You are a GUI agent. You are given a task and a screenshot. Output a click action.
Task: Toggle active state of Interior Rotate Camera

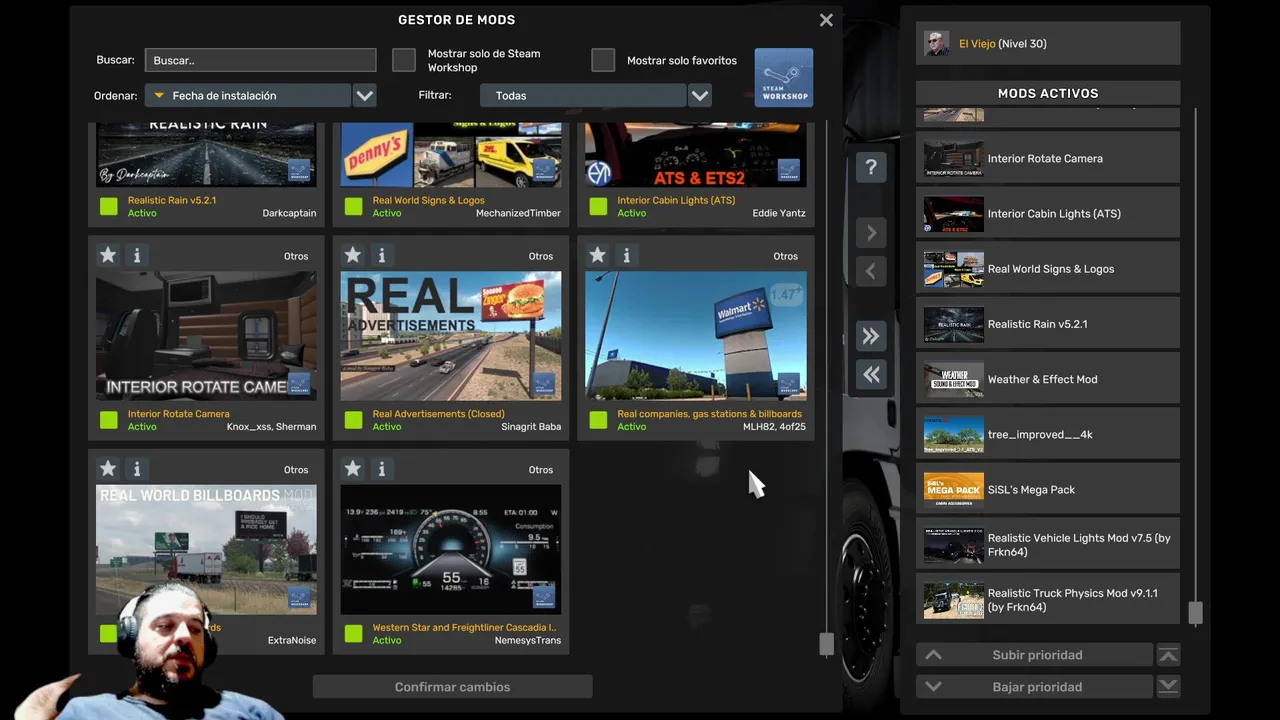[109, 420]
